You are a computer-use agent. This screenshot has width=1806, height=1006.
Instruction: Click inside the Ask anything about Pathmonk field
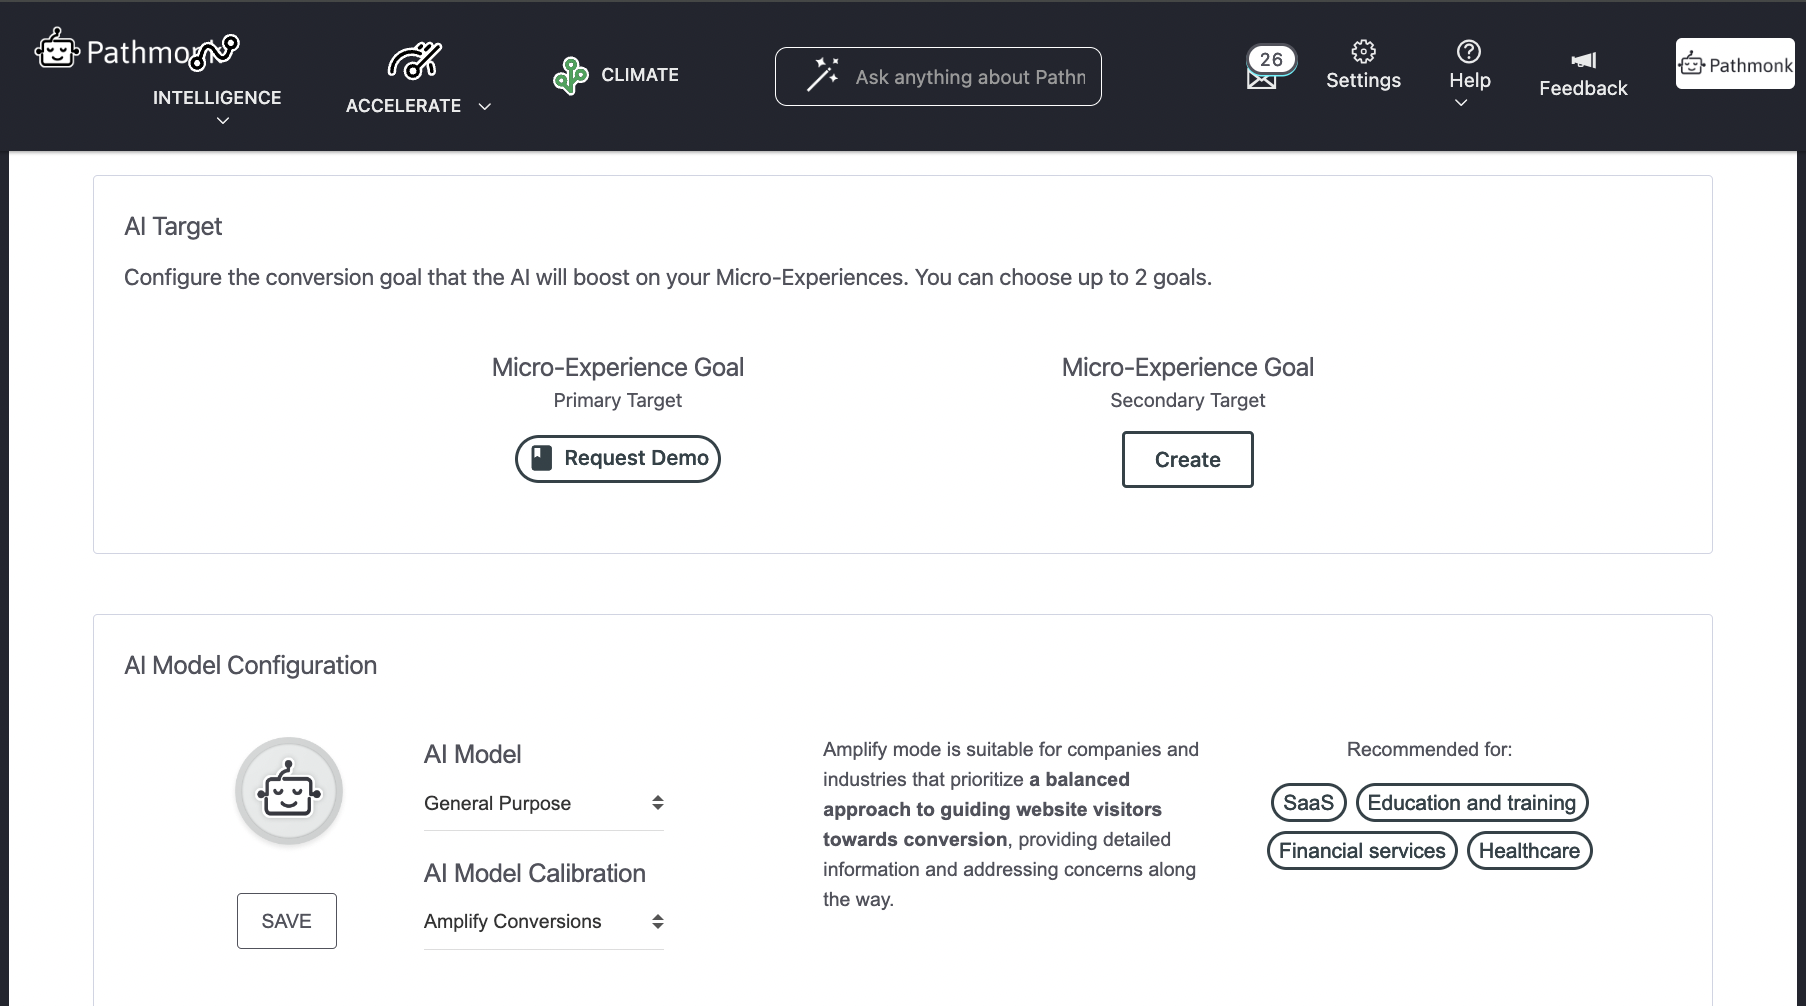pos(970,76)
